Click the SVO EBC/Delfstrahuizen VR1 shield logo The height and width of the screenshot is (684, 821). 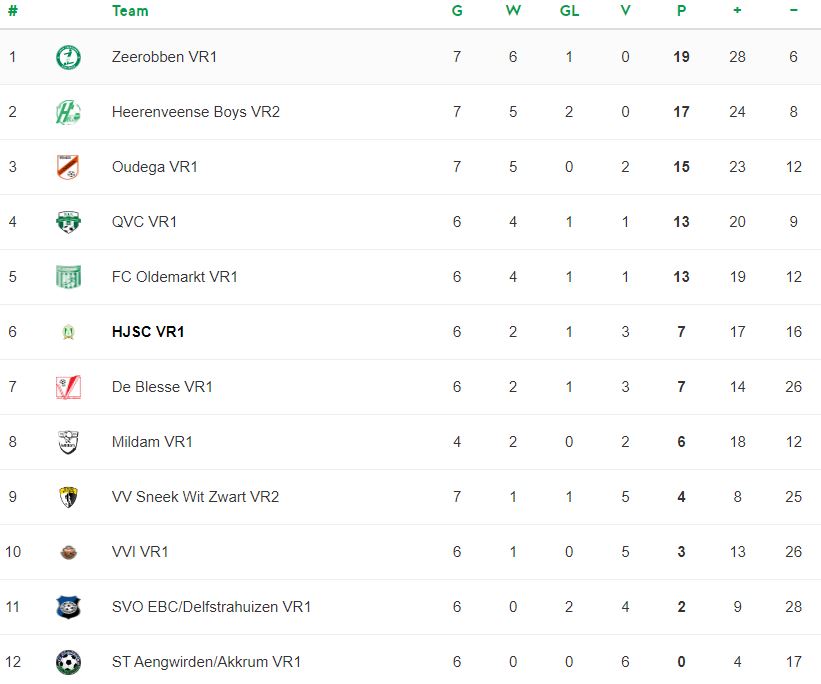click(68, 607)
